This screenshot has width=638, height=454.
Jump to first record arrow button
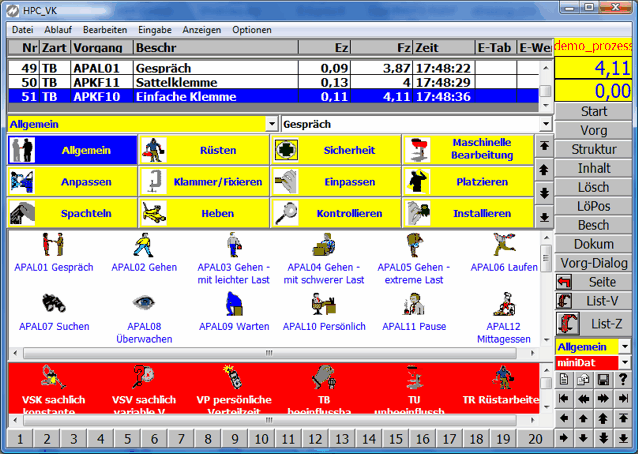pos(566,399)
